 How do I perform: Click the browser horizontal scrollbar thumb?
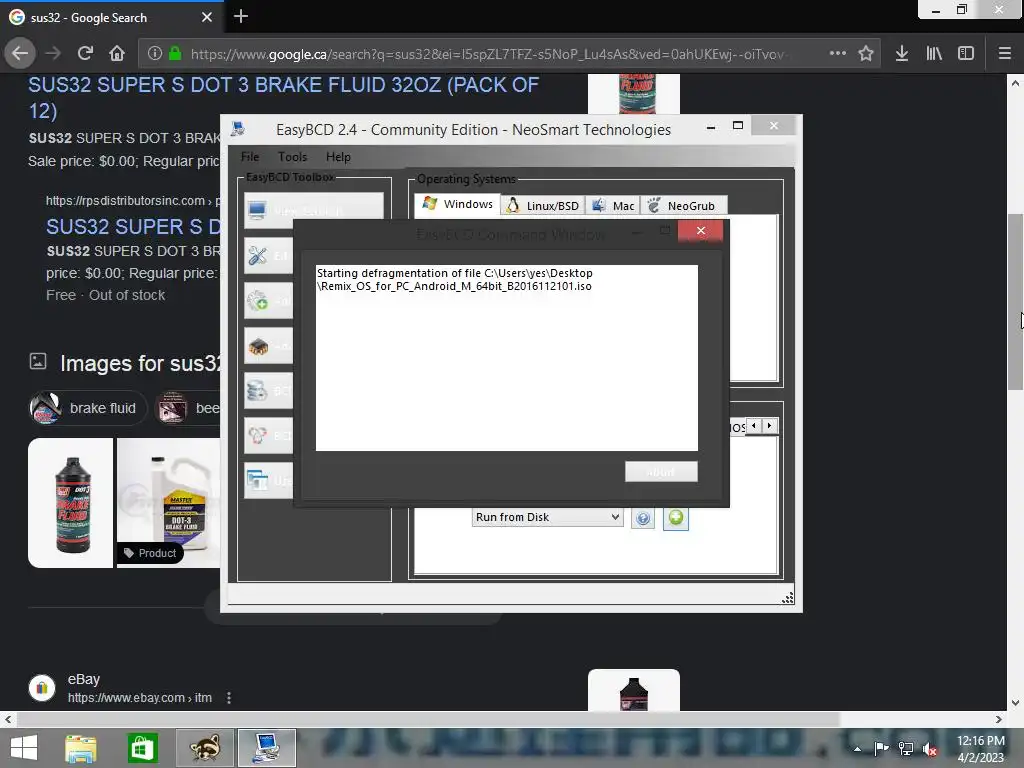click(428, 720)
